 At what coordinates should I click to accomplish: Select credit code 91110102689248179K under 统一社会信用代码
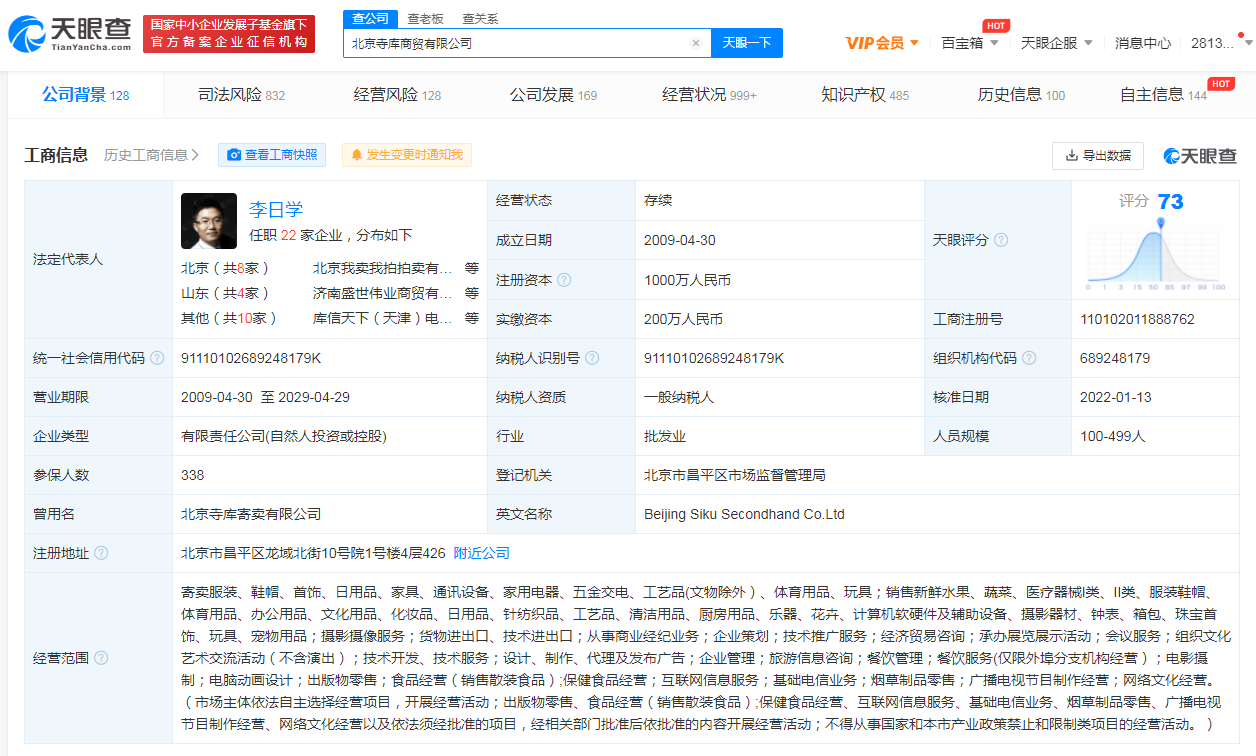(251, 358)
